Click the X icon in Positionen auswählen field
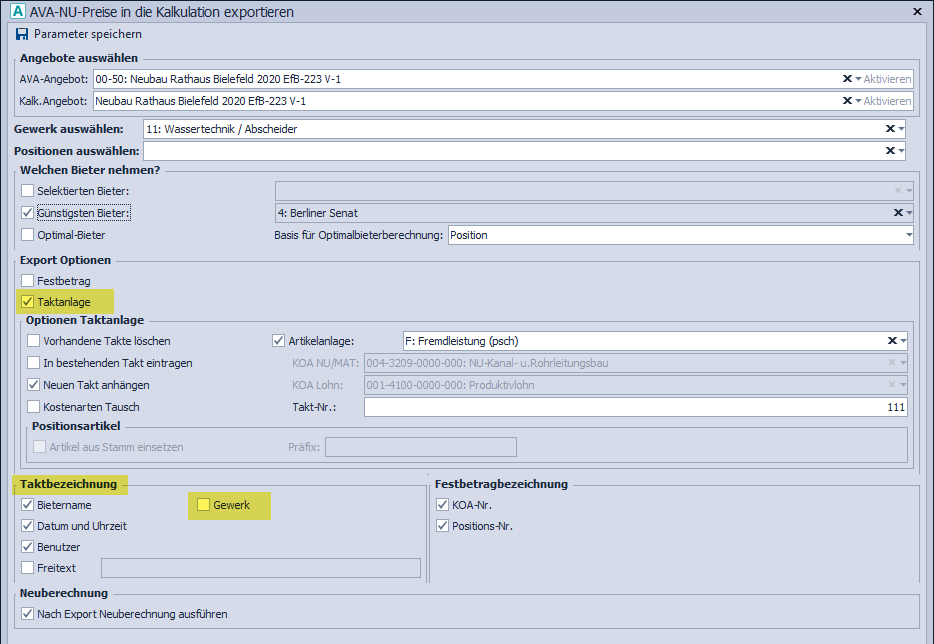Image resolution: width=934 pixels, height=644 pixels. tap(890, 151)
